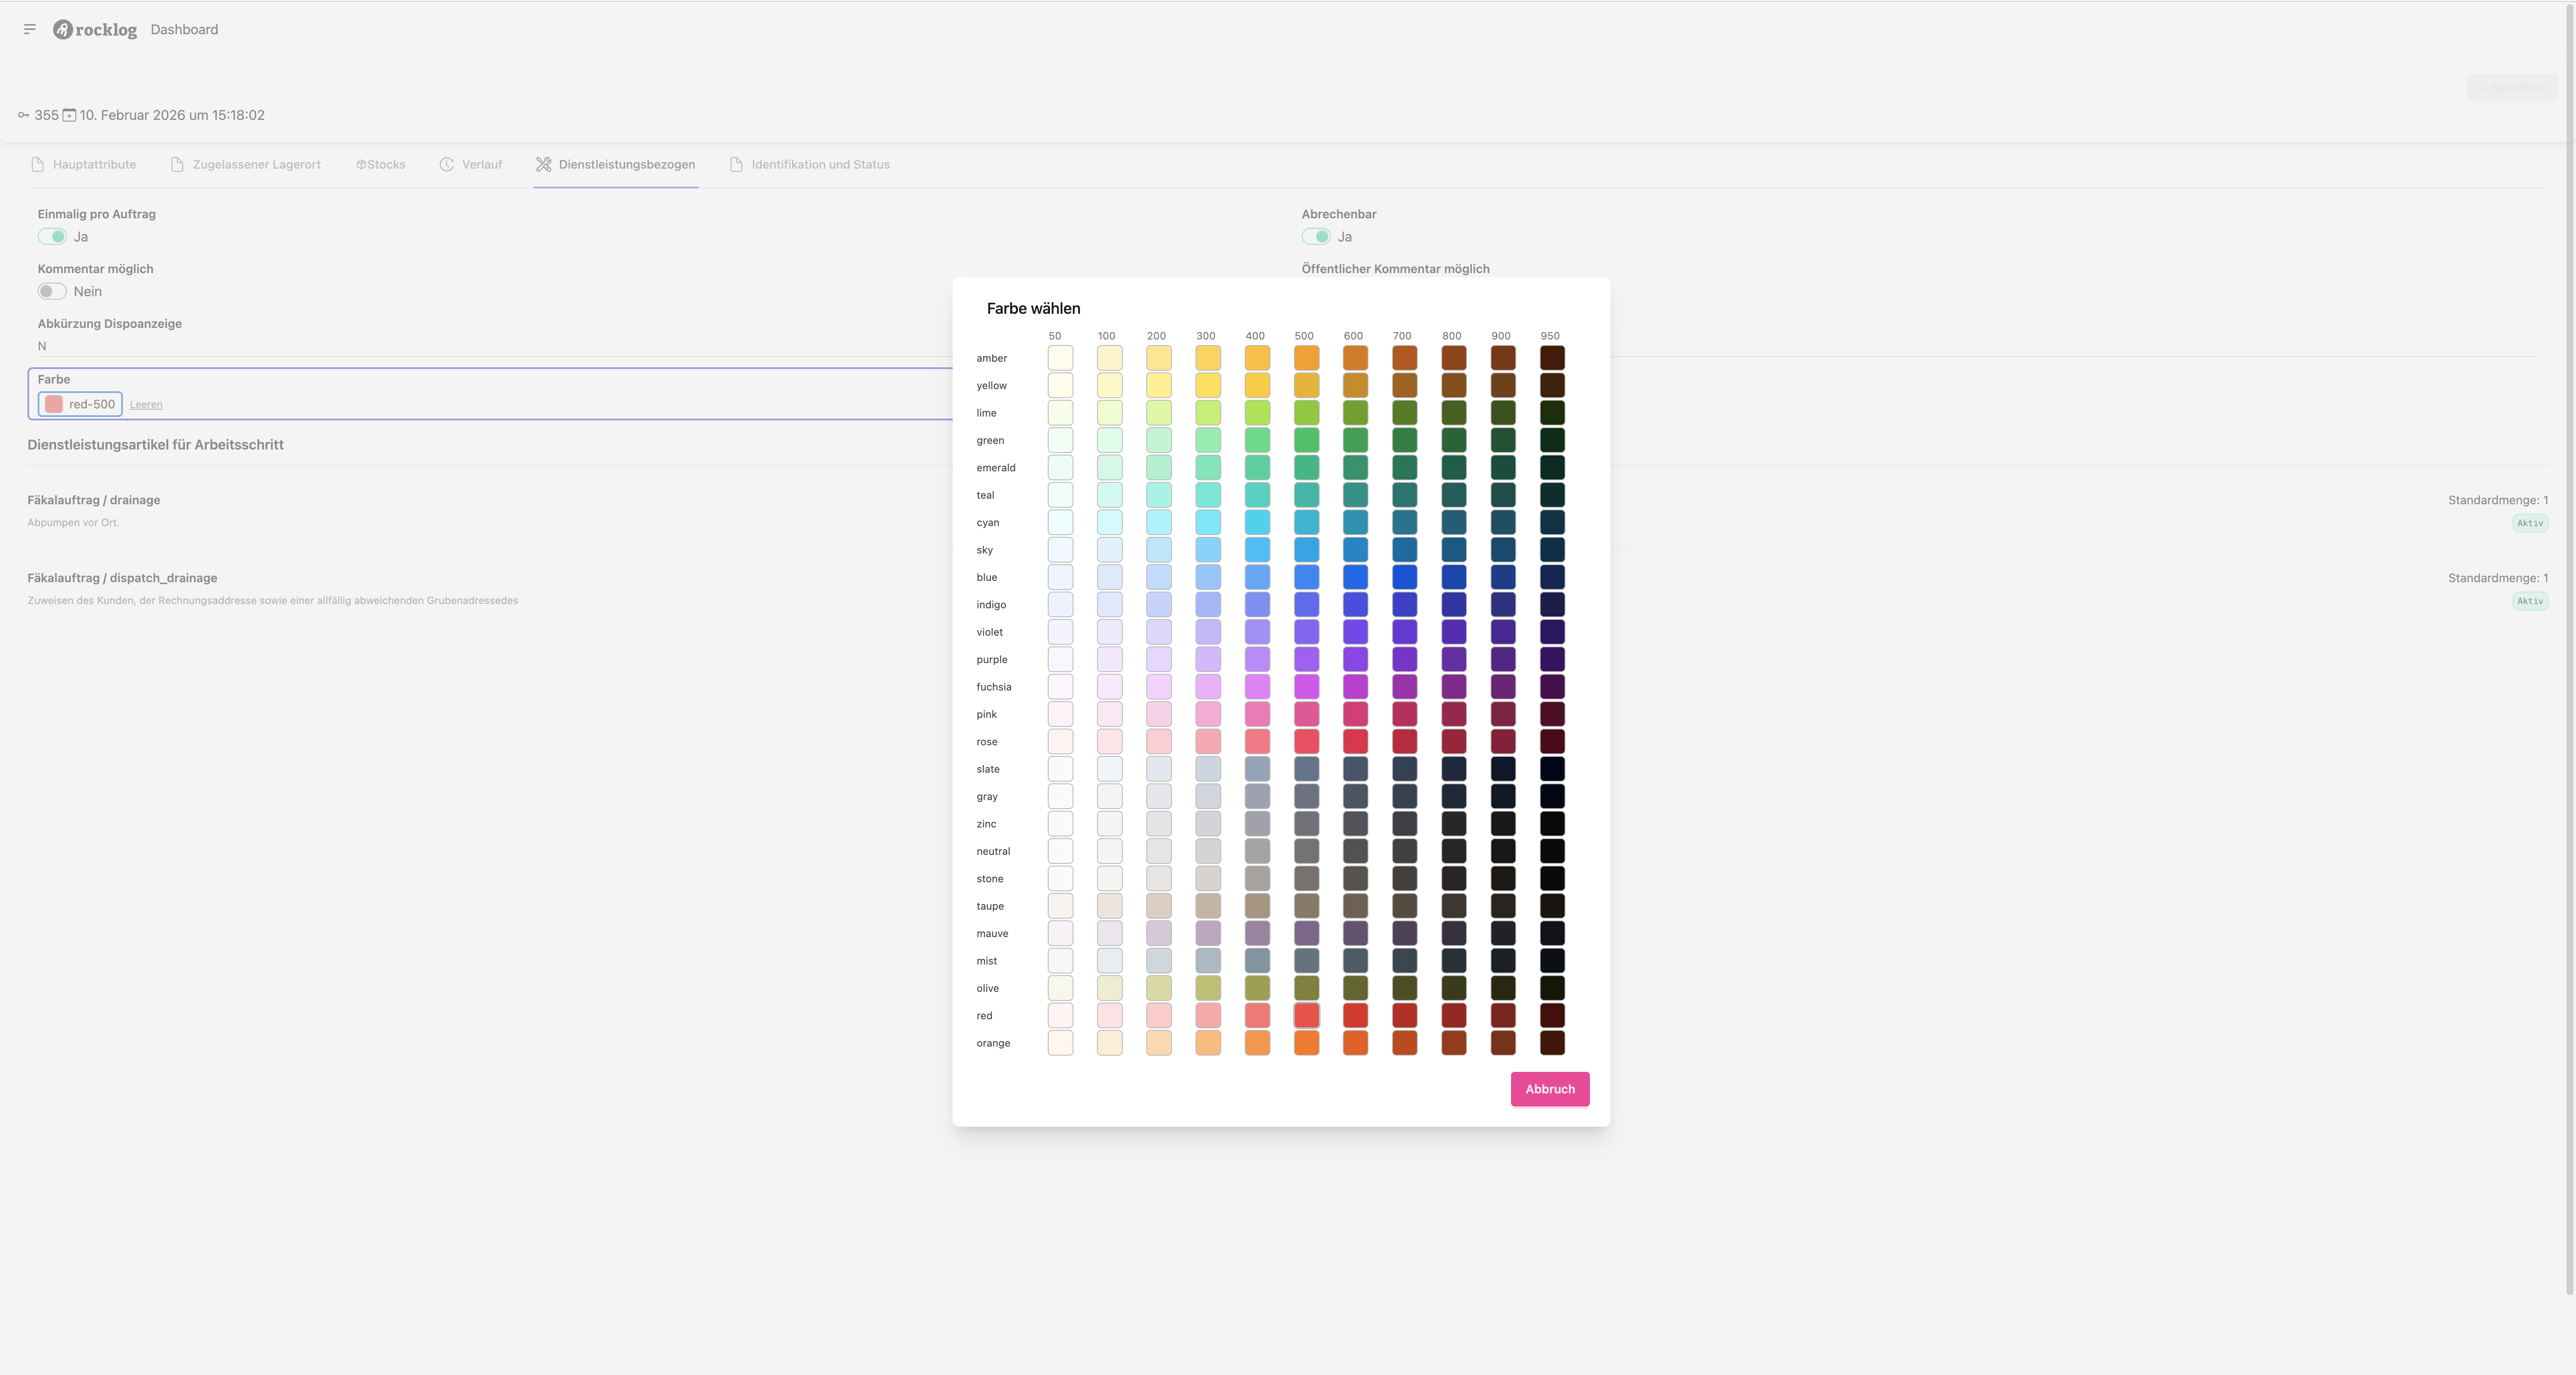Viewport: 2576px width, 1375px height.
Task: Choose the blue 950 swatch
Action: point(1552,577)
